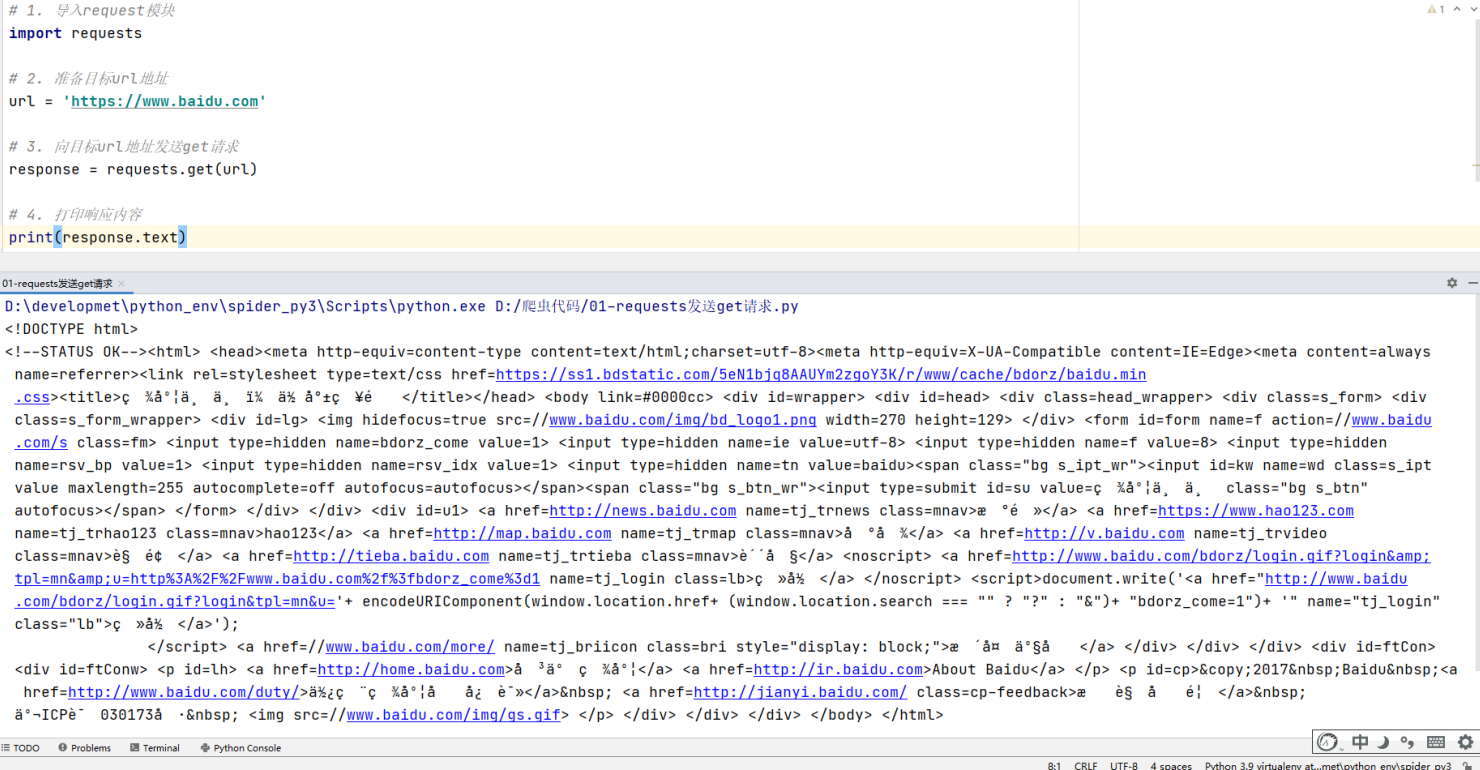Open the 4 spaces indent settings

(x=1171, y=765)
